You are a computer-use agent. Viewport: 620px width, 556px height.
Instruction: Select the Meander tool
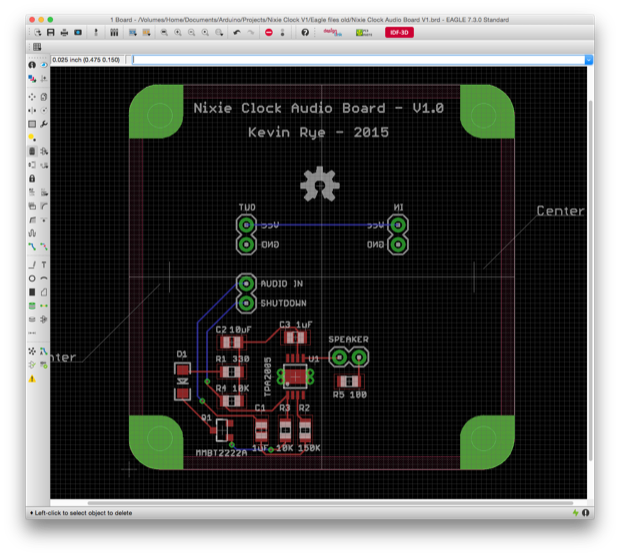click(32, 233)
